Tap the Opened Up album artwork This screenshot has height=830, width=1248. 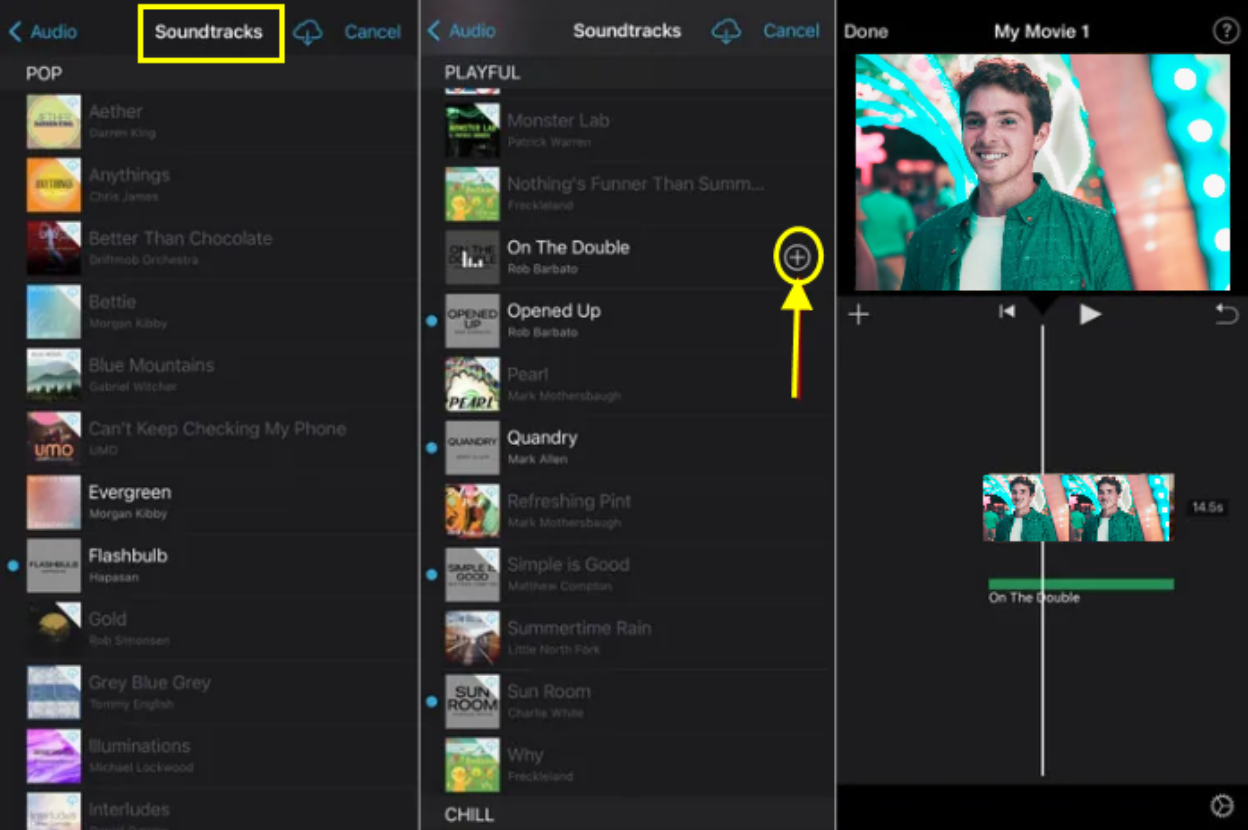point(472,321)
